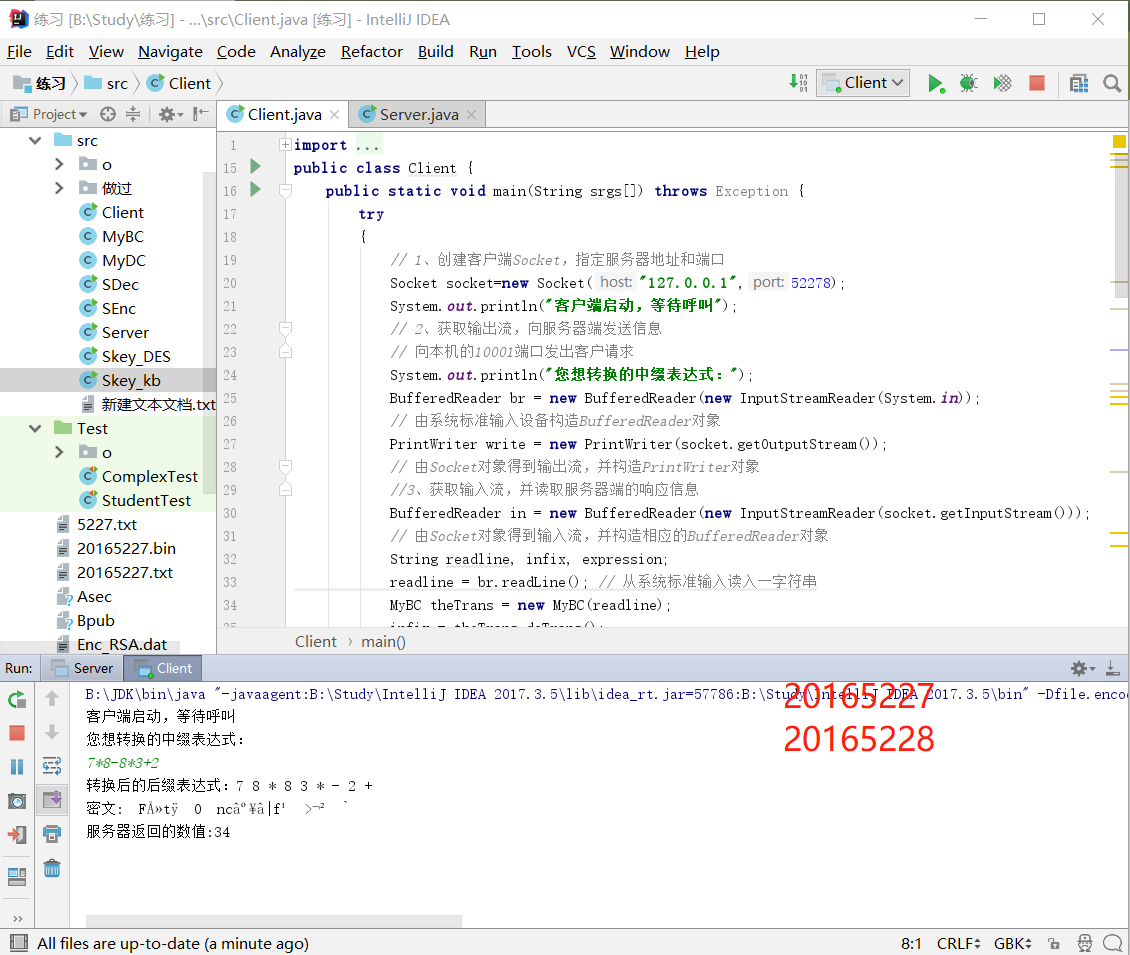Image resolution: width=1130 pixels, height=955 pixels.
Task: Pause output in Run panel
Action: coord(17,767)
